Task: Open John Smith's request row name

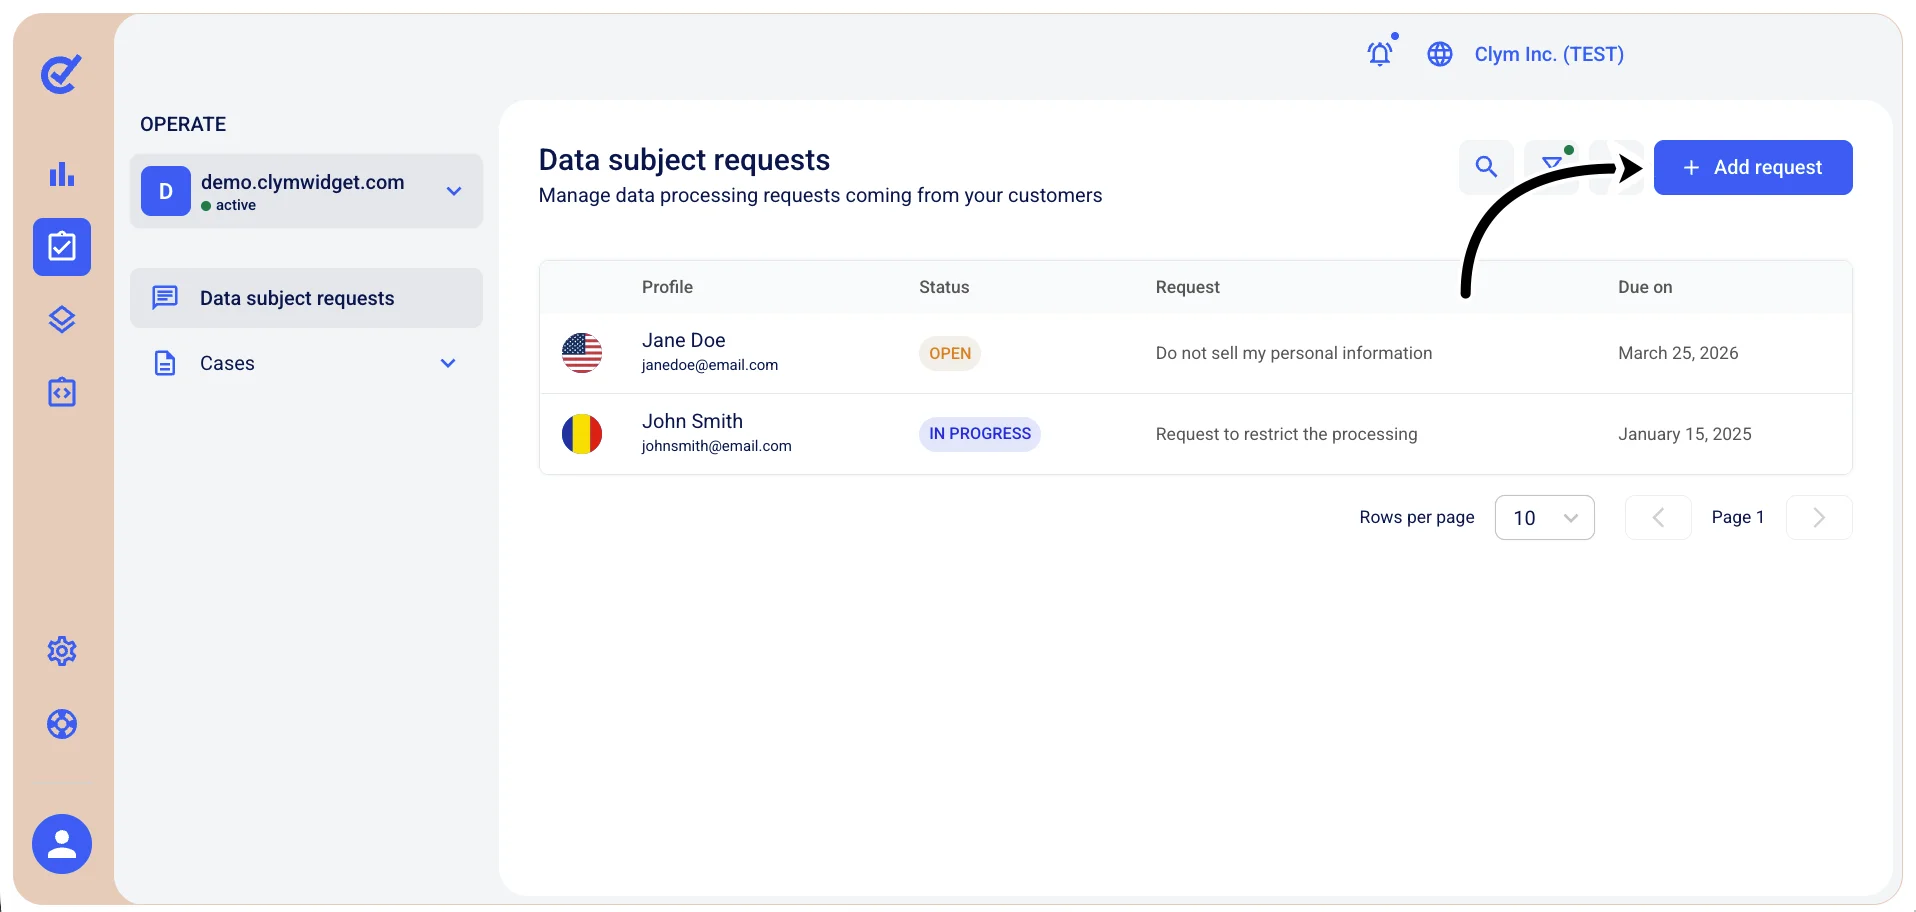Action: (x=692, y=421)
